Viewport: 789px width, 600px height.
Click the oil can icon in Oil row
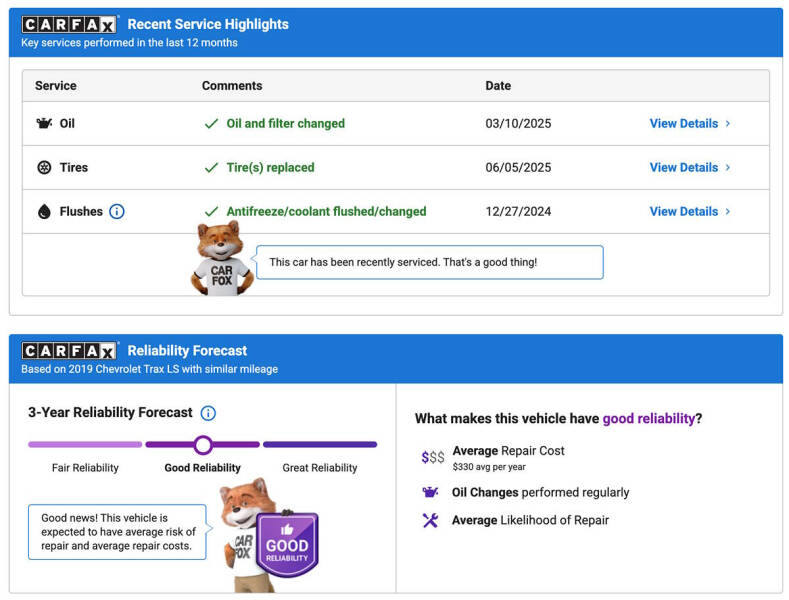point(44,124)
